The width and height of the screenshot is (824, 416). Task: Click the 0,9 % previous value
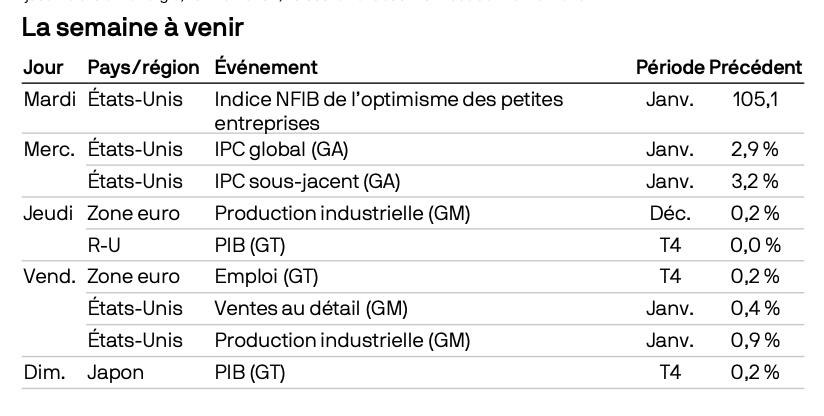pyautogui.click(x=755, y=339)
